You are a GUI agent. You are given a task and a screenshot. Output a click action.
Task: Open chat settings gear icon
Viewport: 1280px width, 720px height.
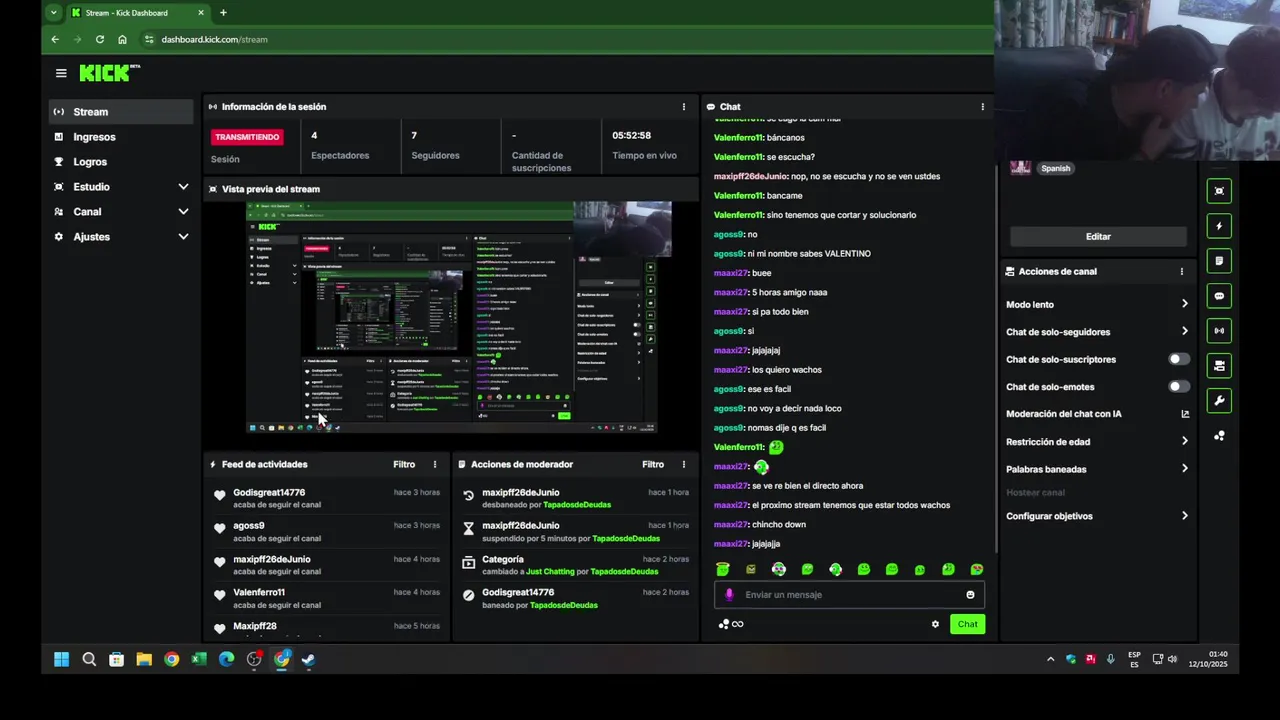coord(935,624)
